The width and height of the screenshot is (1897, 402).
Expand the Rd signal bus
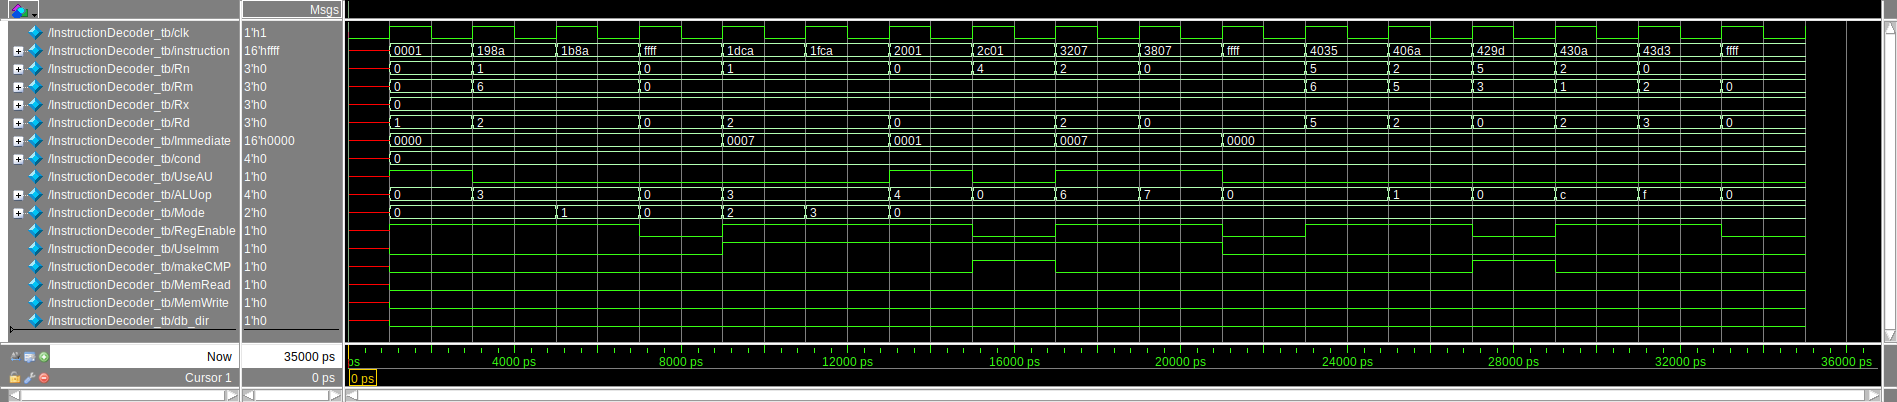[18, 123]
